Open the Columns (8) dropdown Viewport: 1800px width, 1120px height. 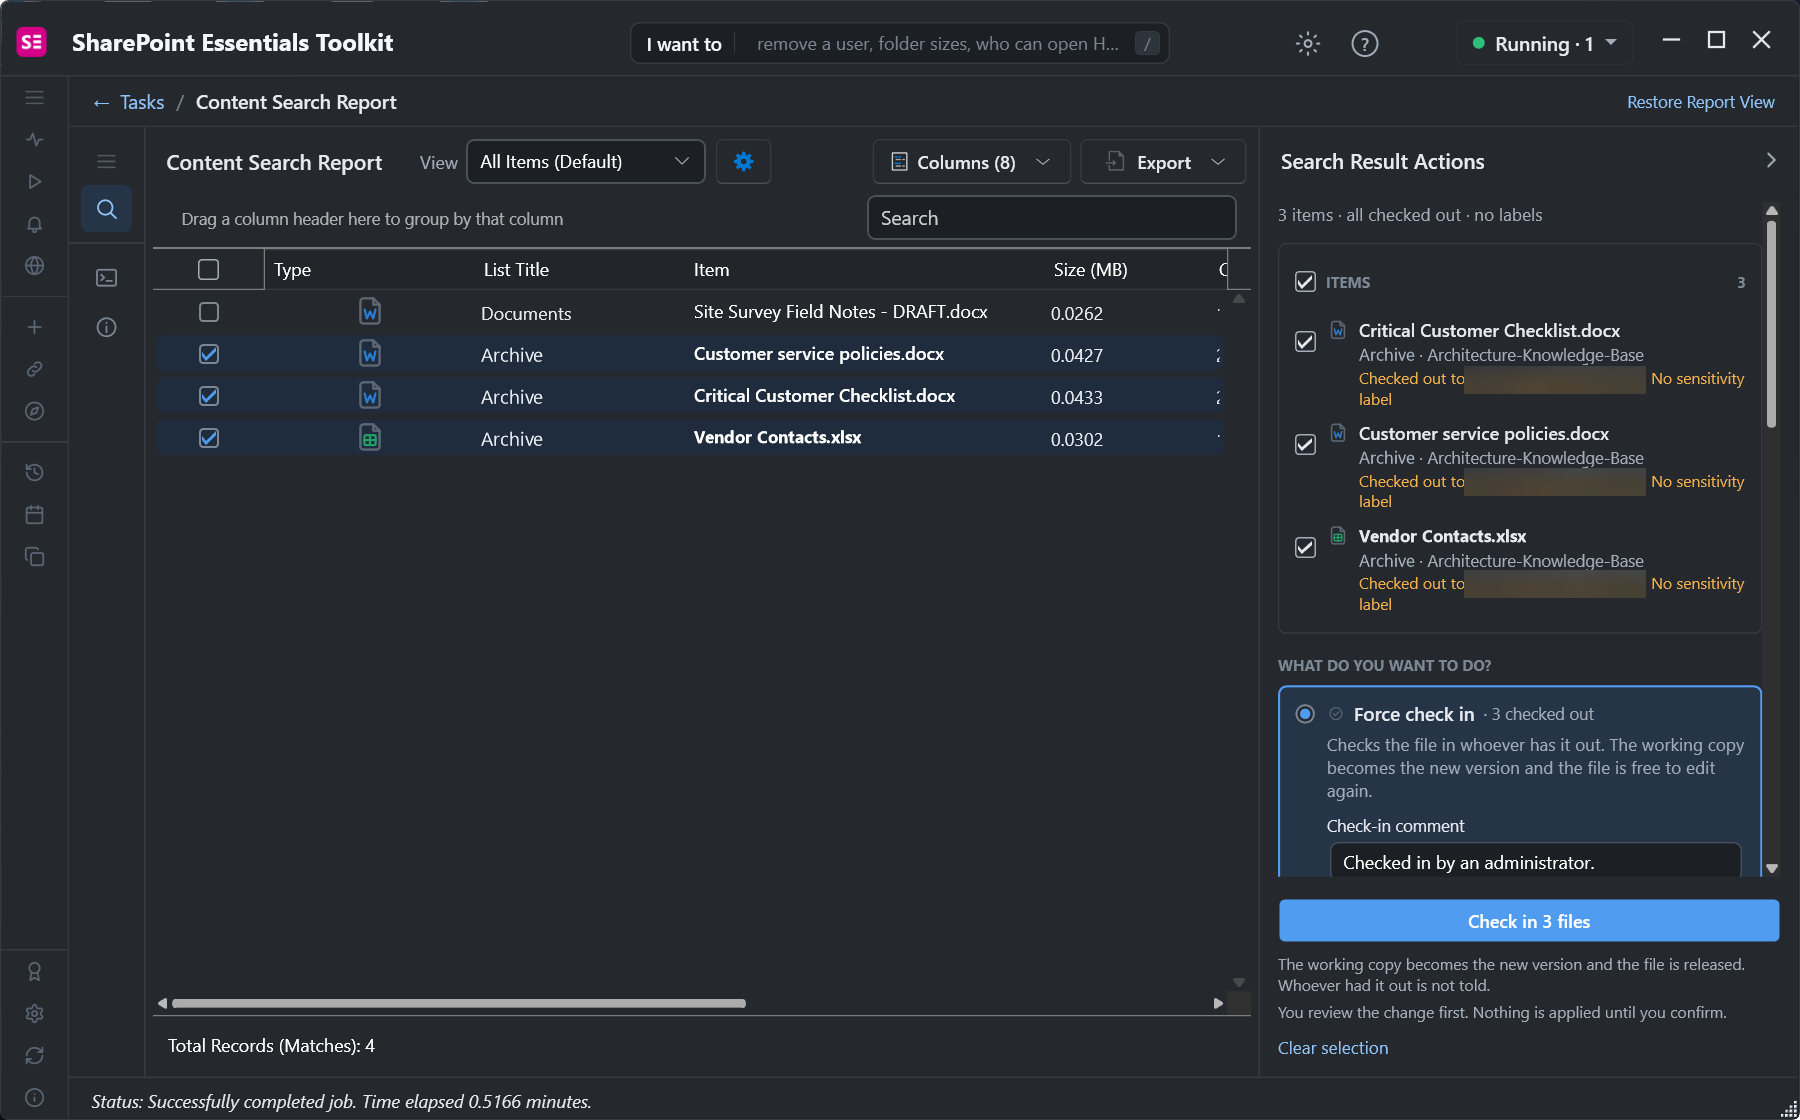[x=971, y=162]
